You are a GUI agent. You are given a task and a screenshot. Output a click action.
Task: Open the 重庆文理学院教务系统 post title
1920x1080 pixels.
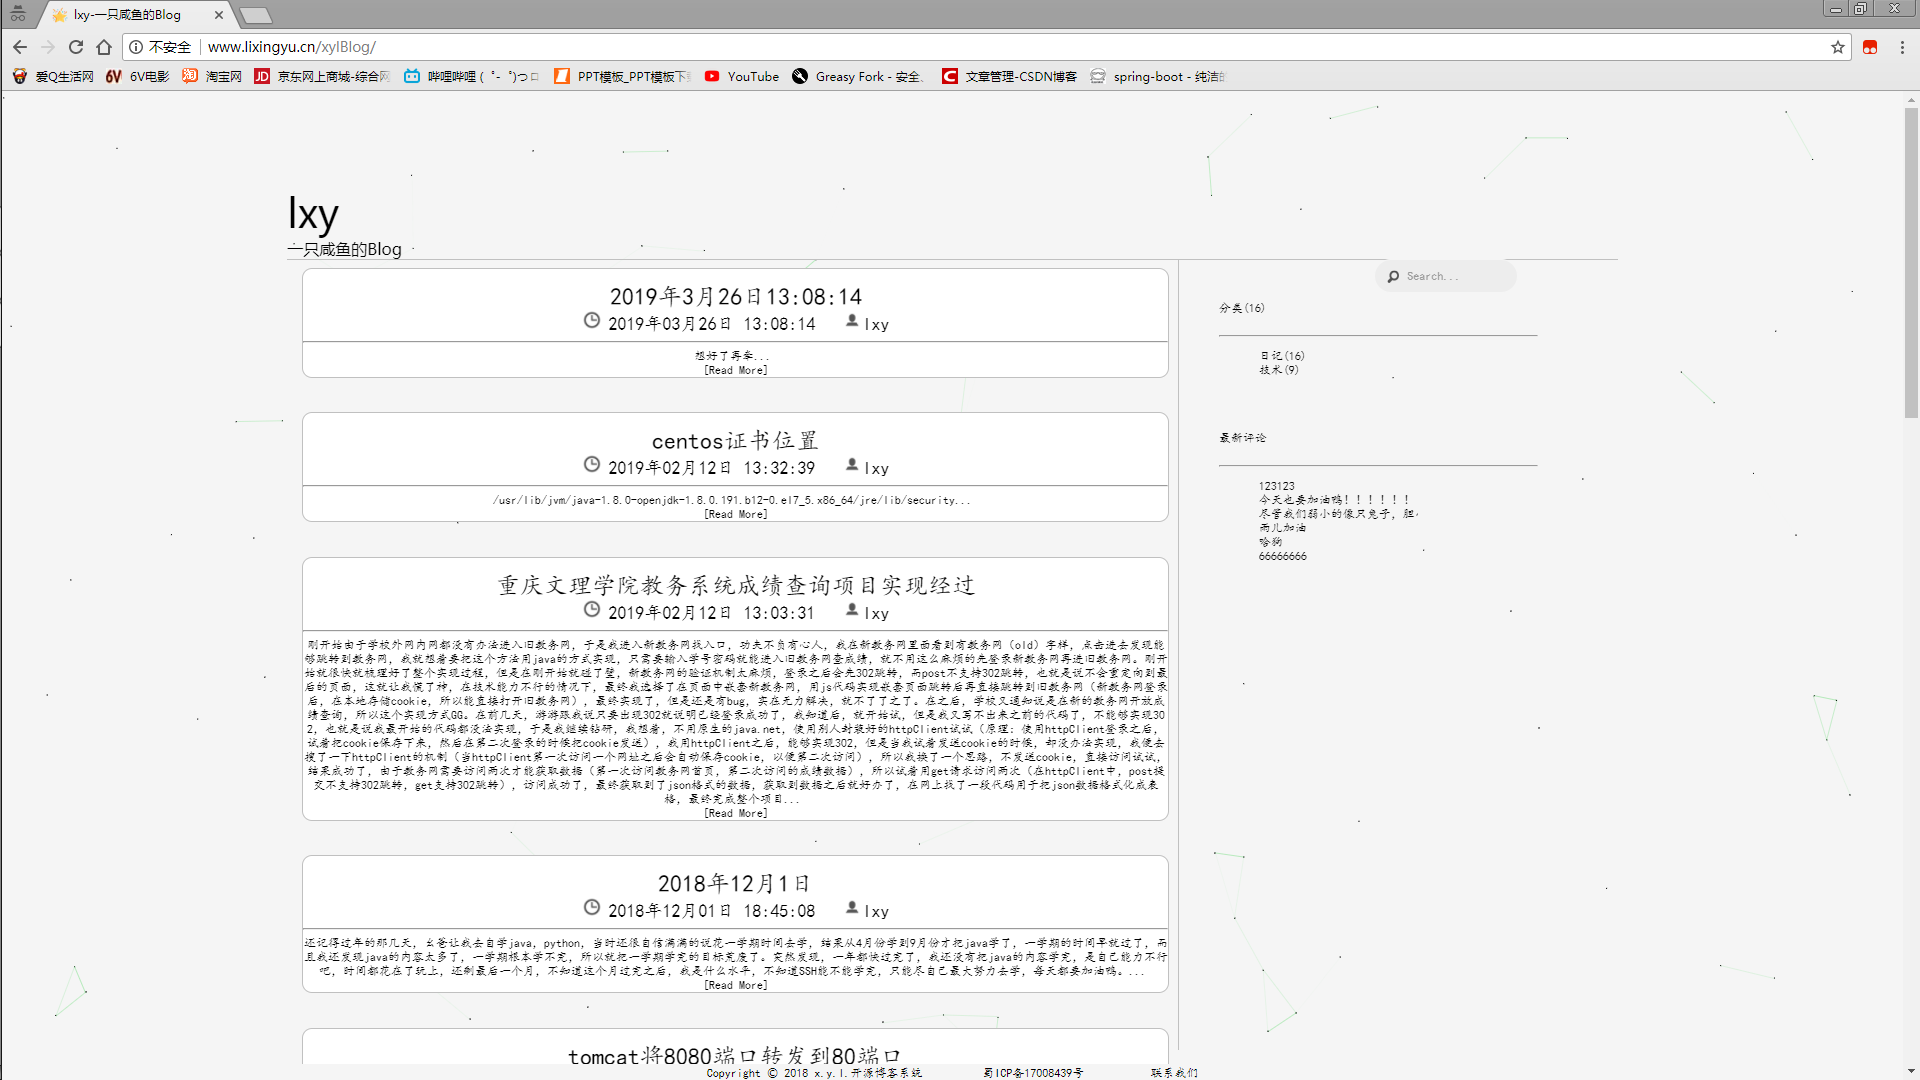coord(735,586)
